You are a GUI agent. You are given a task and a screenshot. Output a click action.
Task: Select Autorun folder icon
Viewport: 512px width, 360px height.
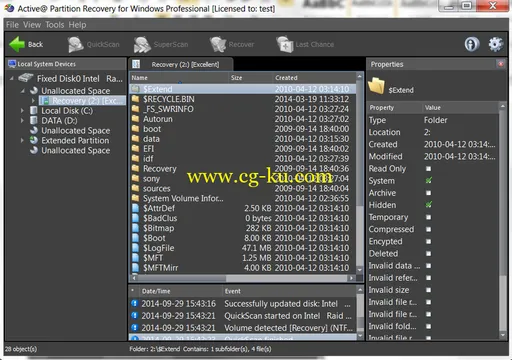[x=135, y=119]
